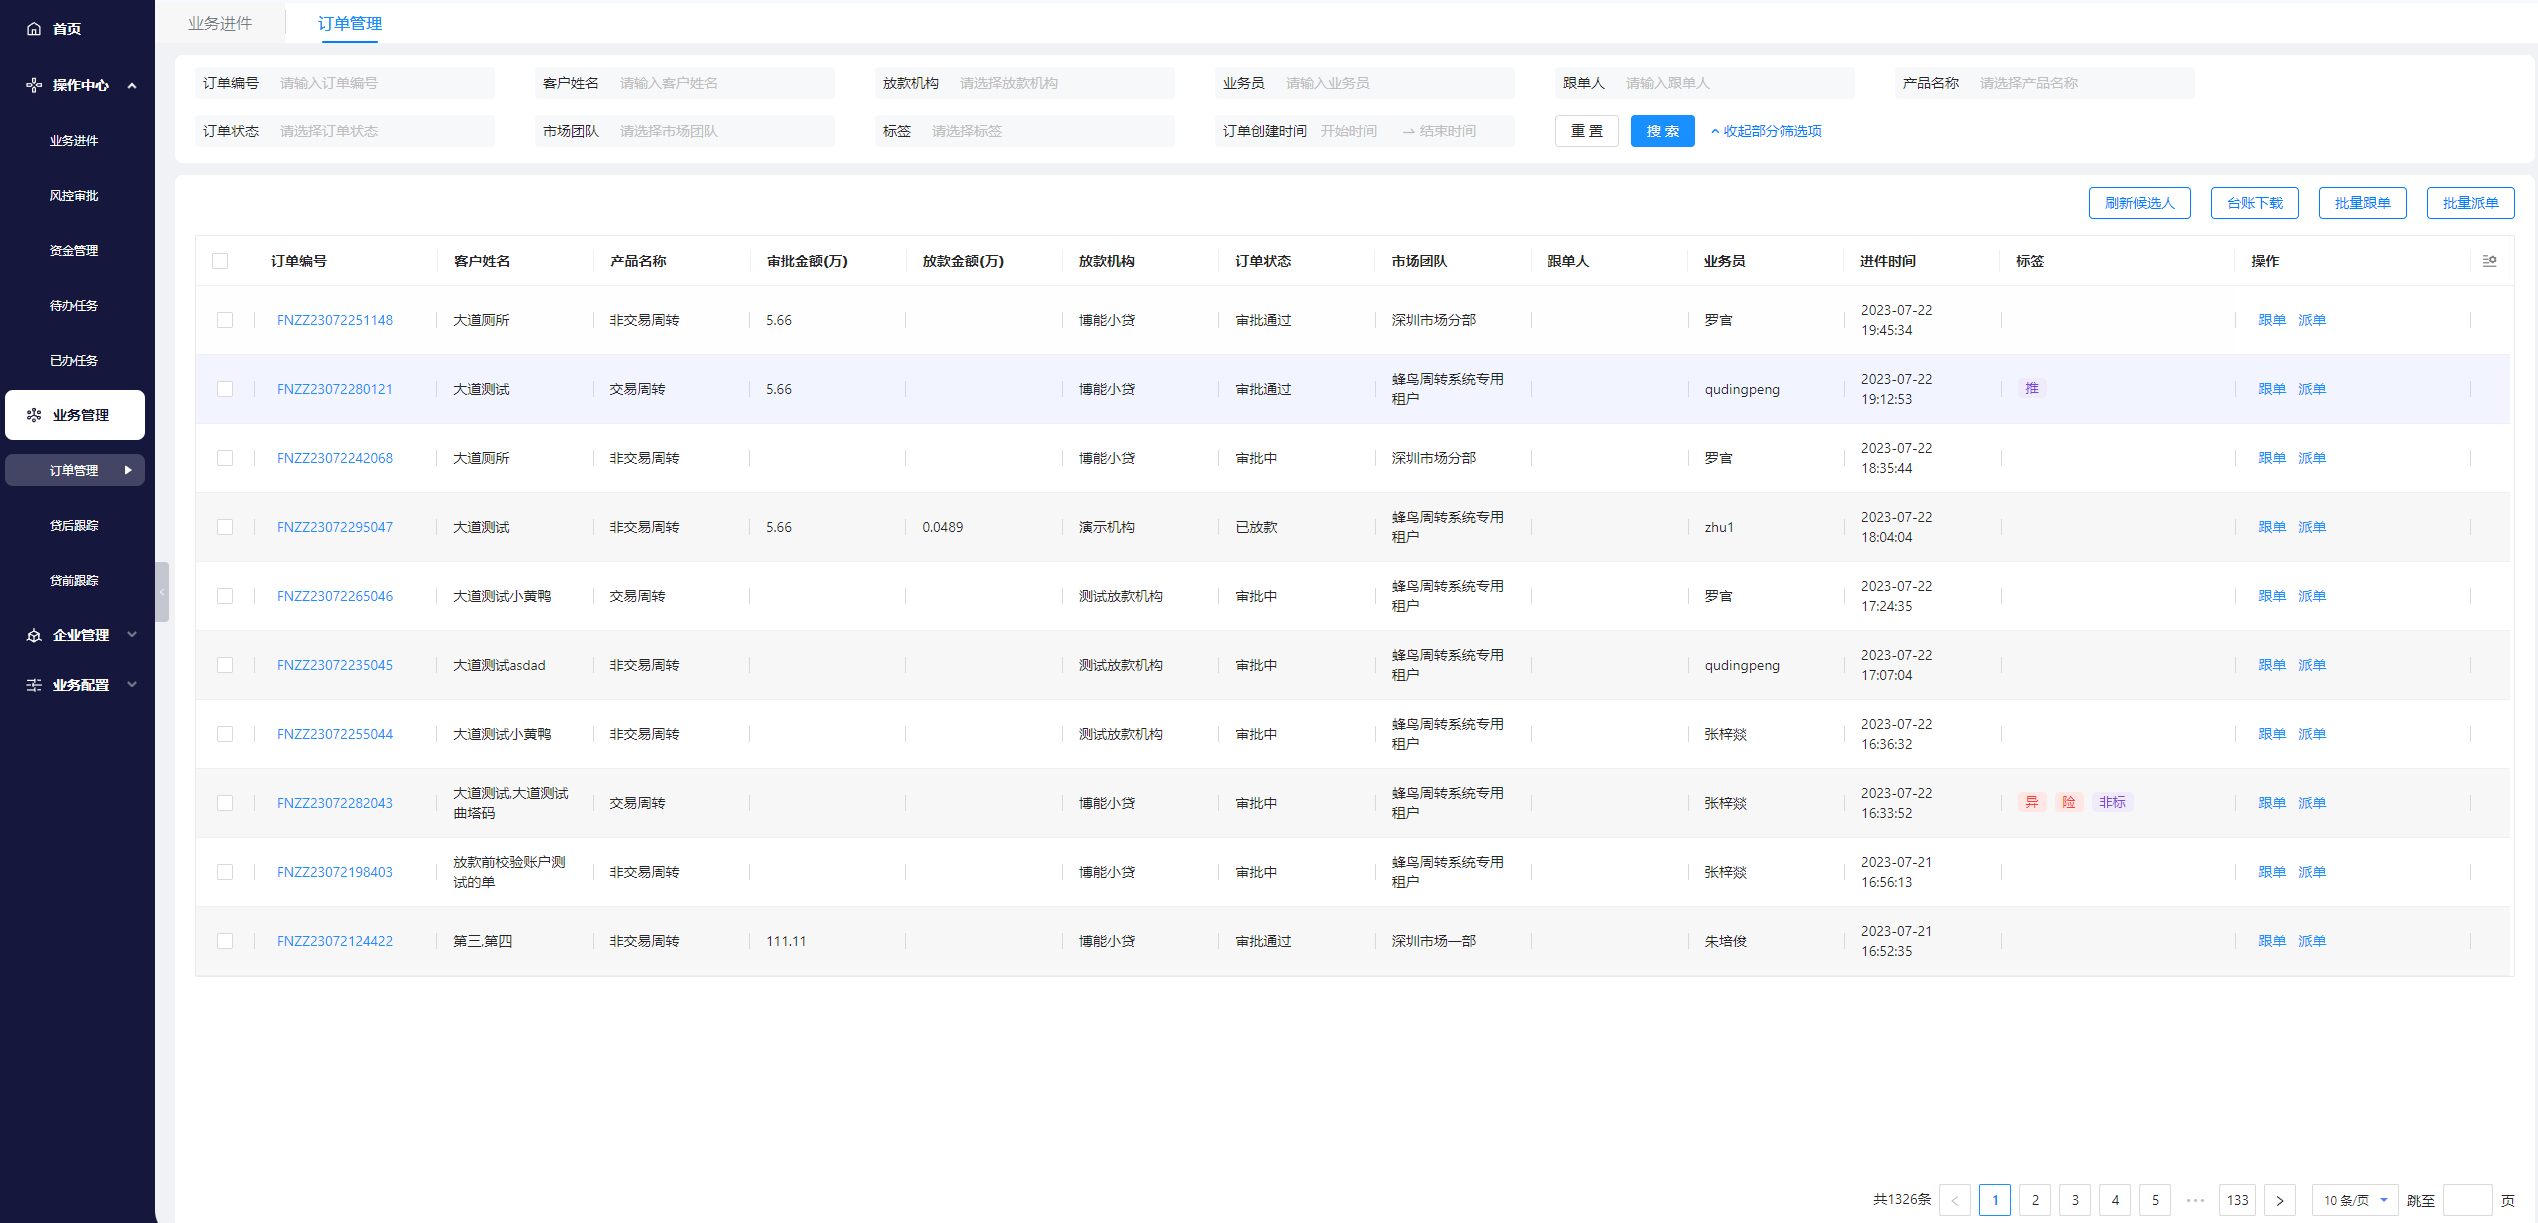Click the 险 tag on order FNZZ23072282043
The height and width of the screenshot is (1223, 2538).
click(2069, 802)
